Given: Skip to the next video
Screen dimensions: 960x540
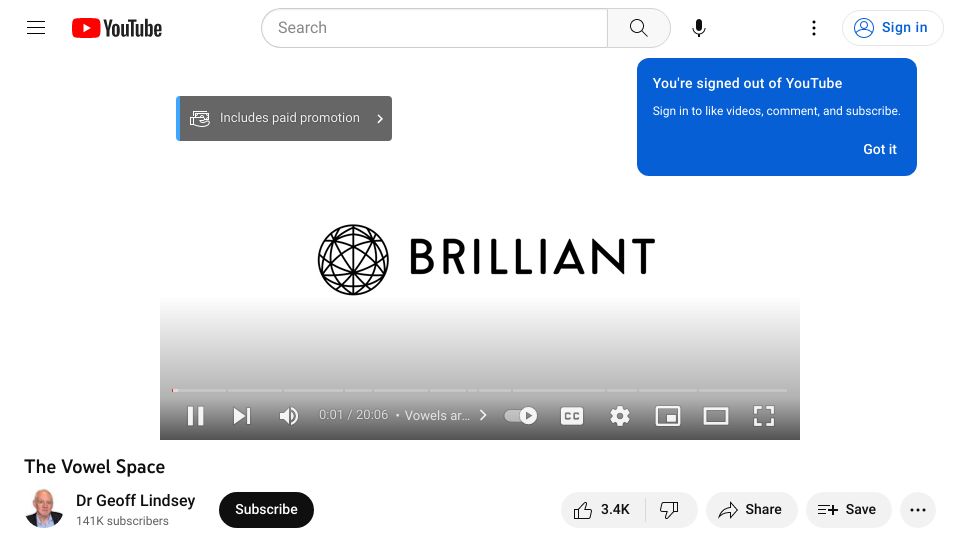Looking at the screenshot, I should point(242,416).
